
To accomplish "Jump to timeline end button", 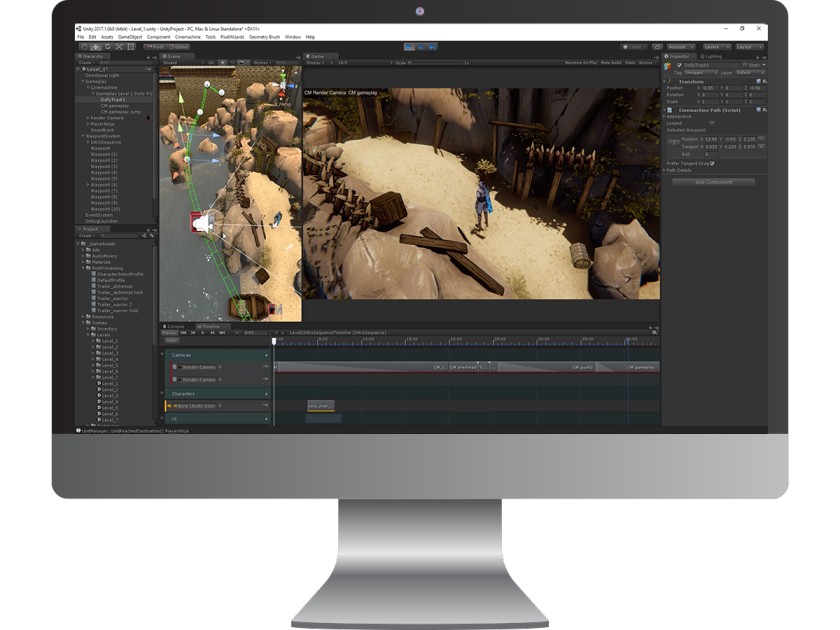I will coord(222,333).
